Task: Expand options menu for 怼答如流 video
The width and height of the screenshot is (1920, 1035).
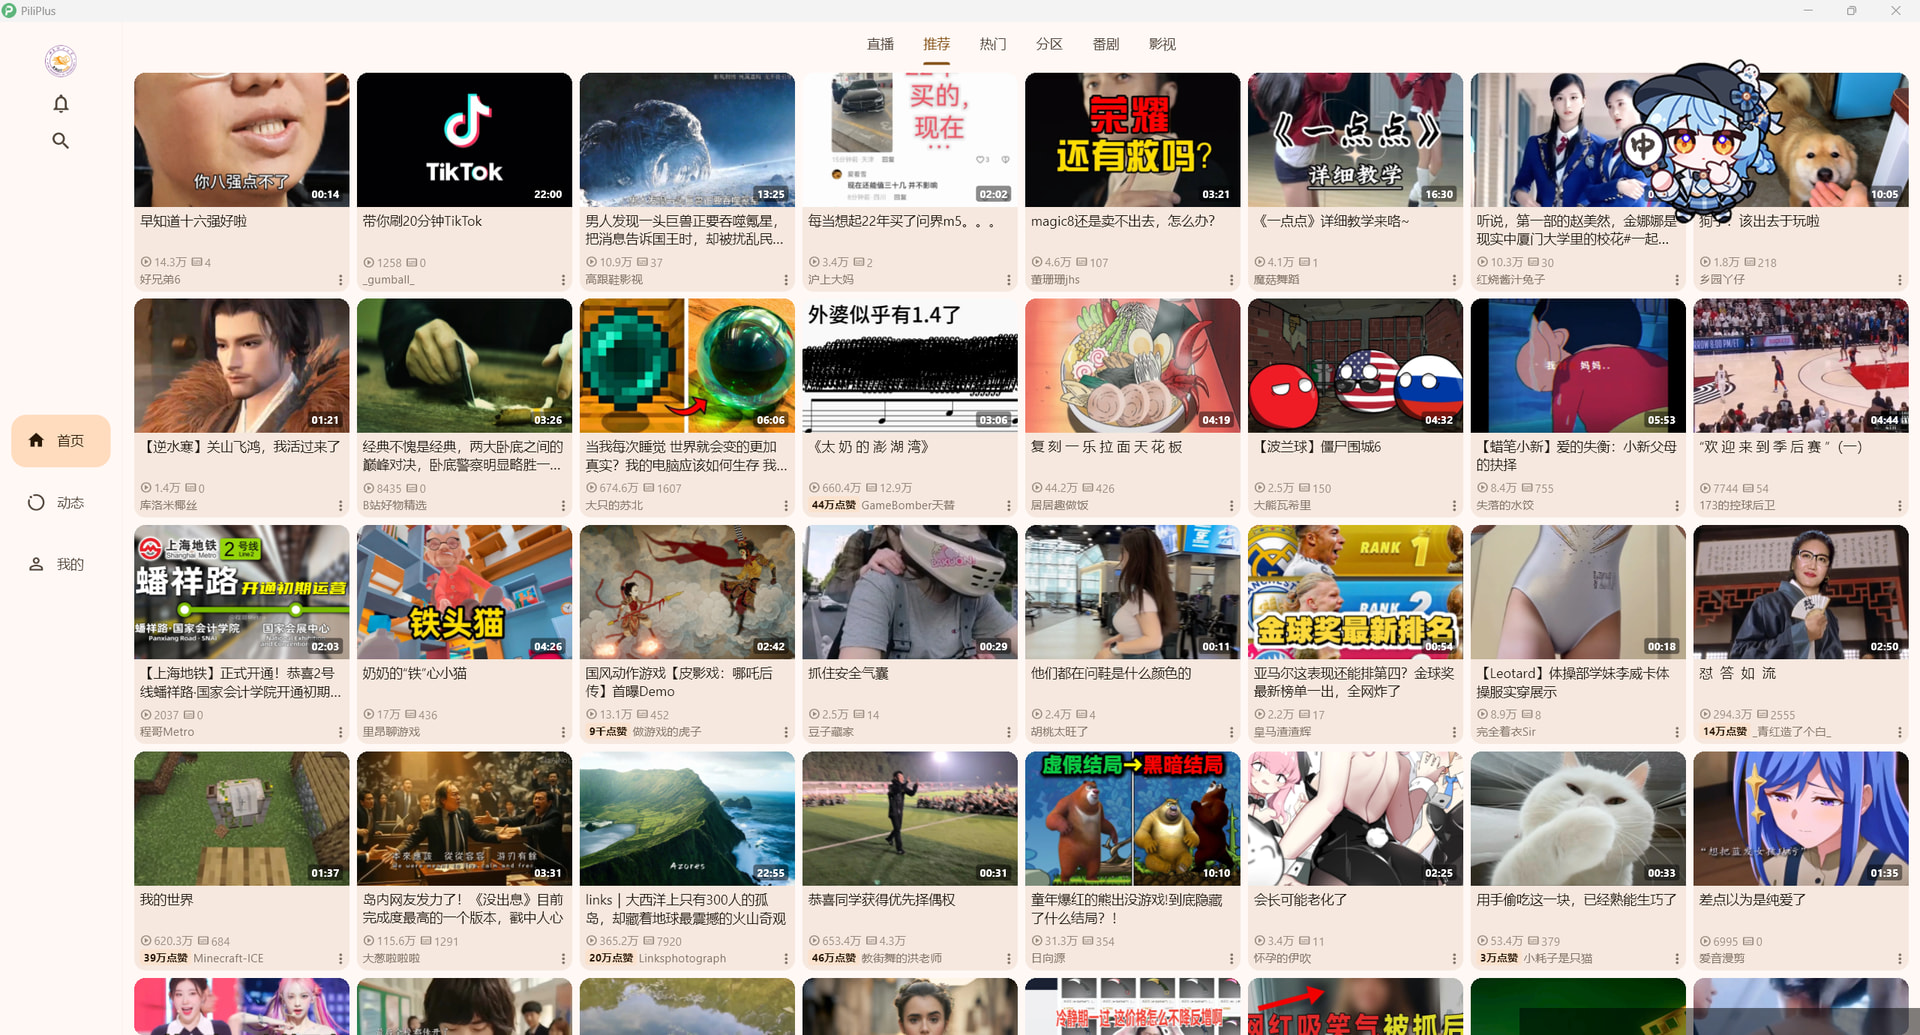Action: (x=1899, y=733)
